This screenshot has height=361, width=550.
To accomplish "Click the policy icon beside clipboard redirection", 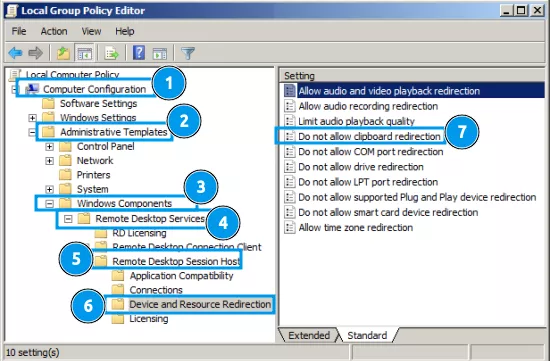I will (289, 136).
